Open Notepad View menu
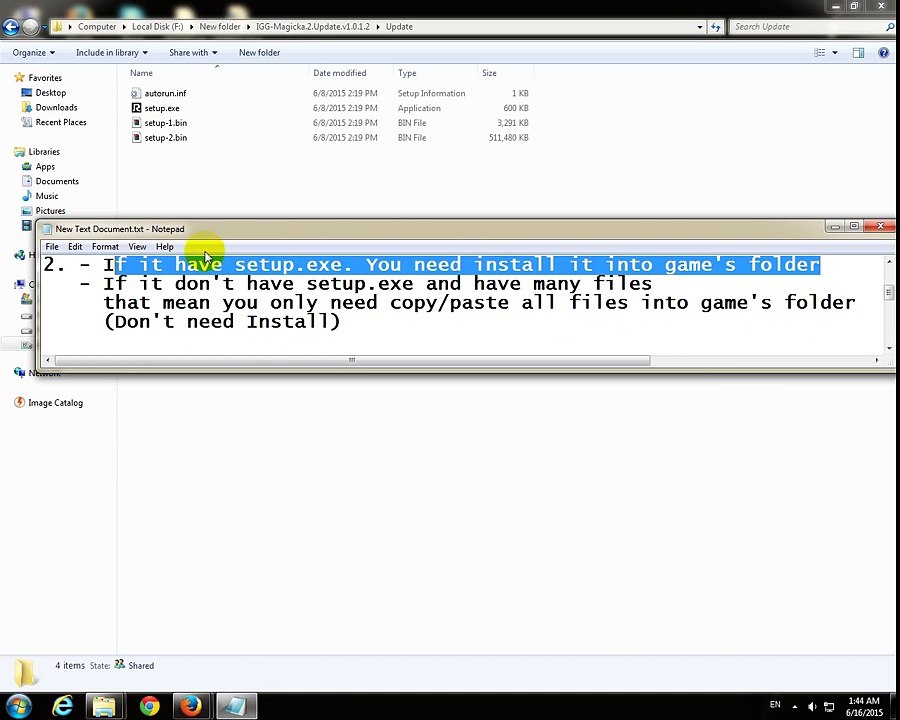900x720 pixels. click(137, 247)
